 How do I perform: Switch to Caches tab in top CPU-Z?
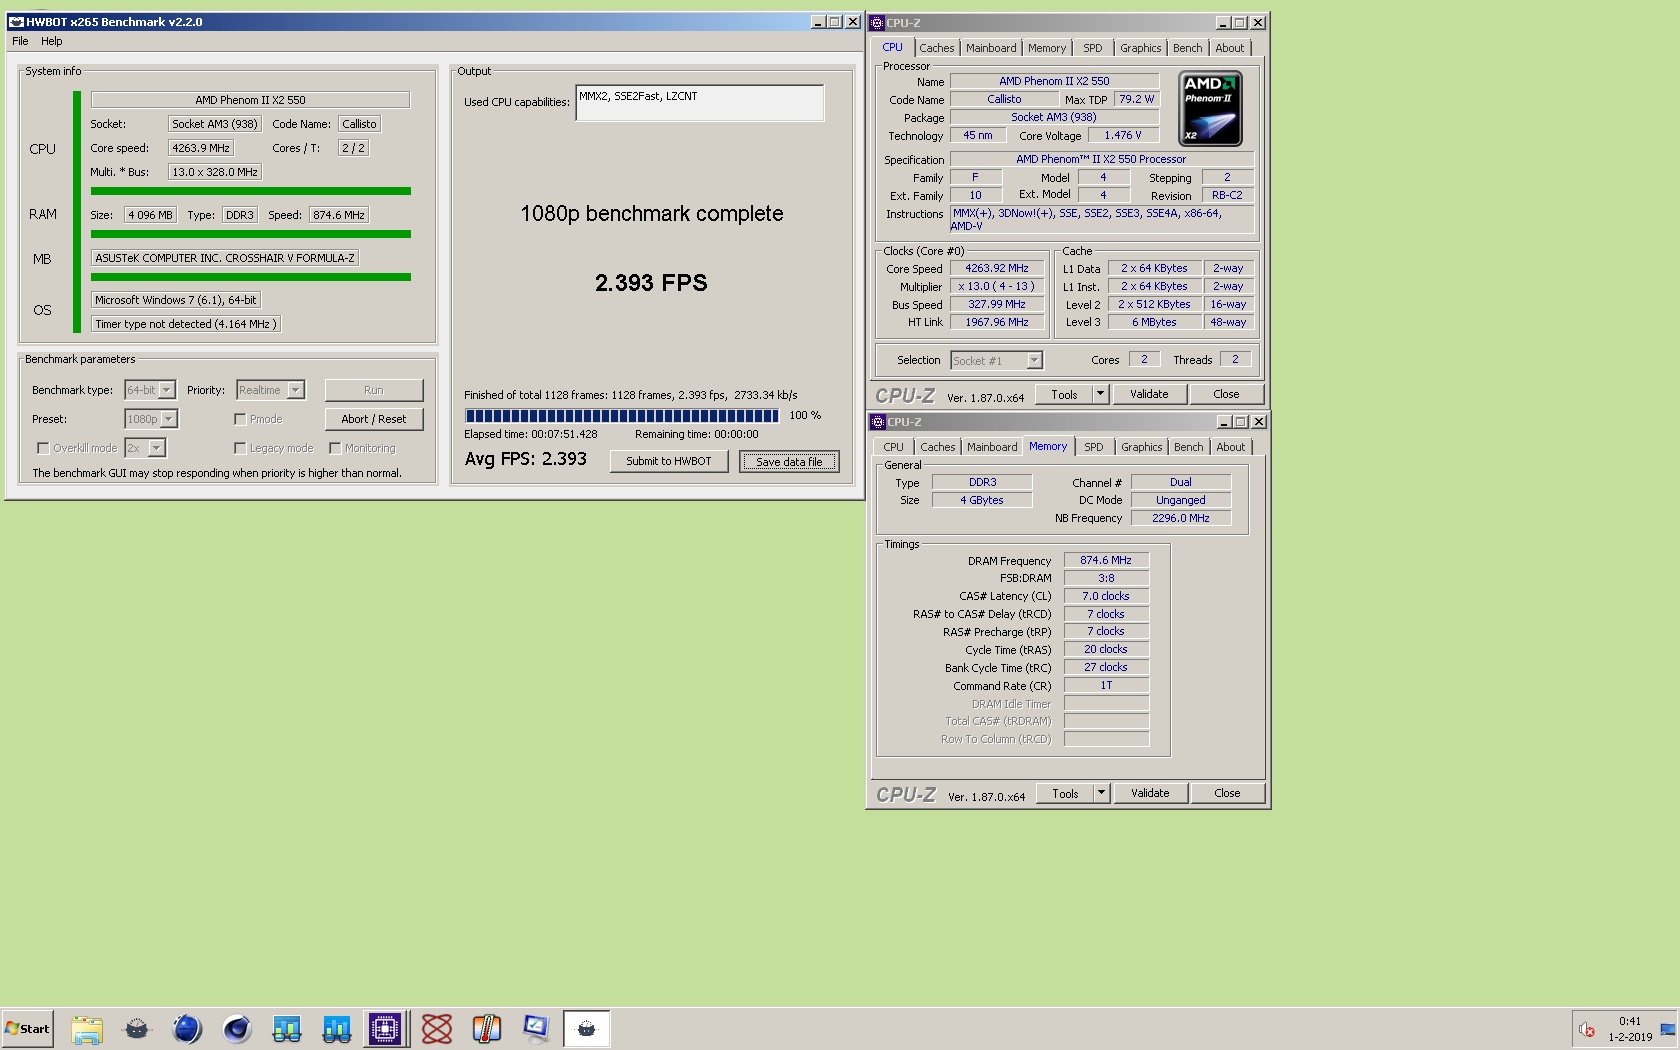point(937,48)
